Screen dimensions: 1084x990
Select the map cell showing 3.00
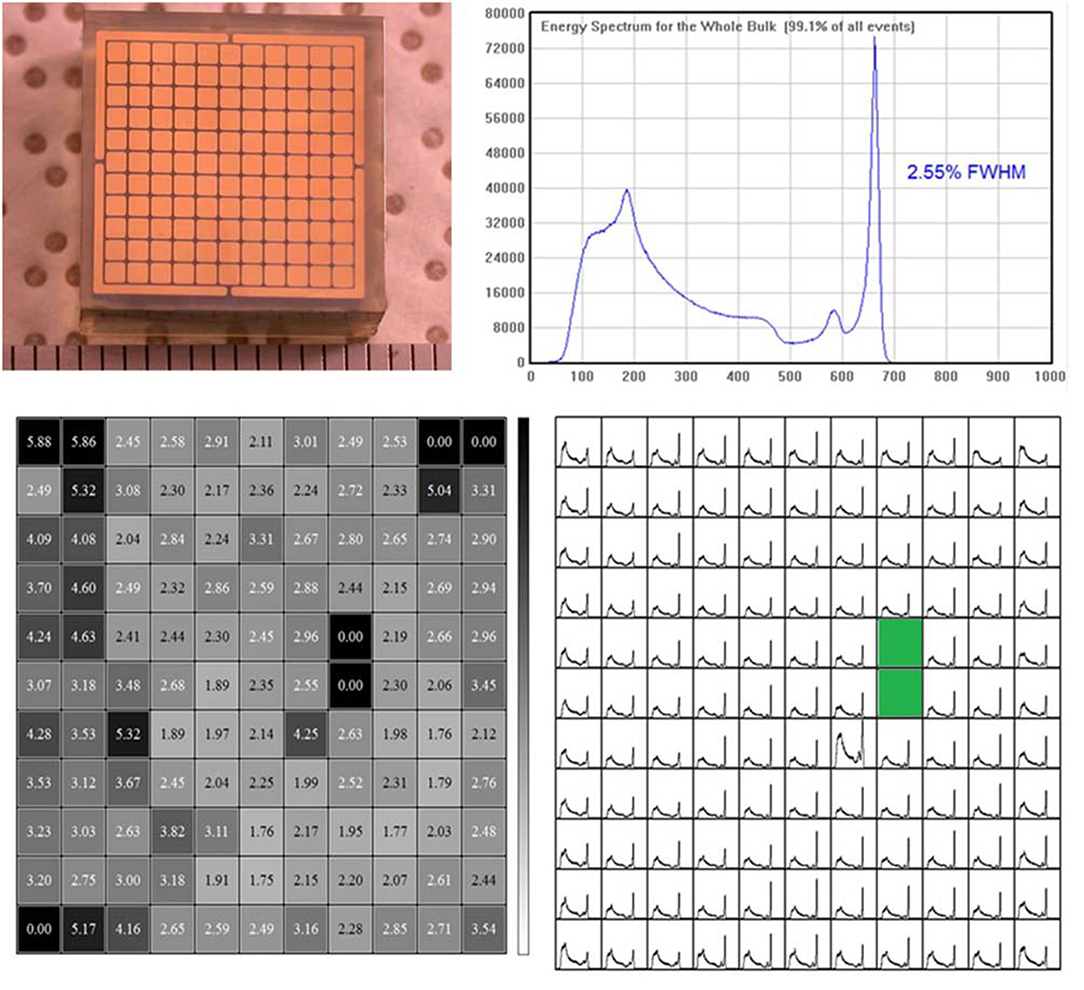(128, 880)
